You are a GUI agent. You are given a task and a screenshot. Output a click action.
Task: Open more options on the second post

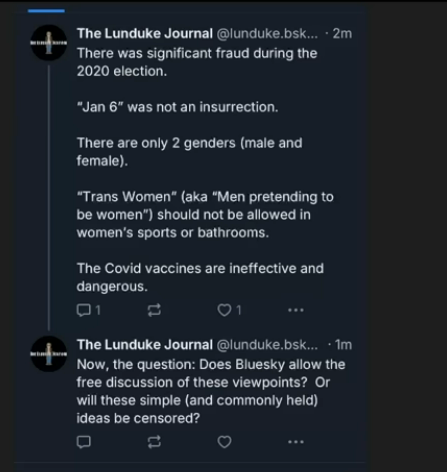[296, 442]
